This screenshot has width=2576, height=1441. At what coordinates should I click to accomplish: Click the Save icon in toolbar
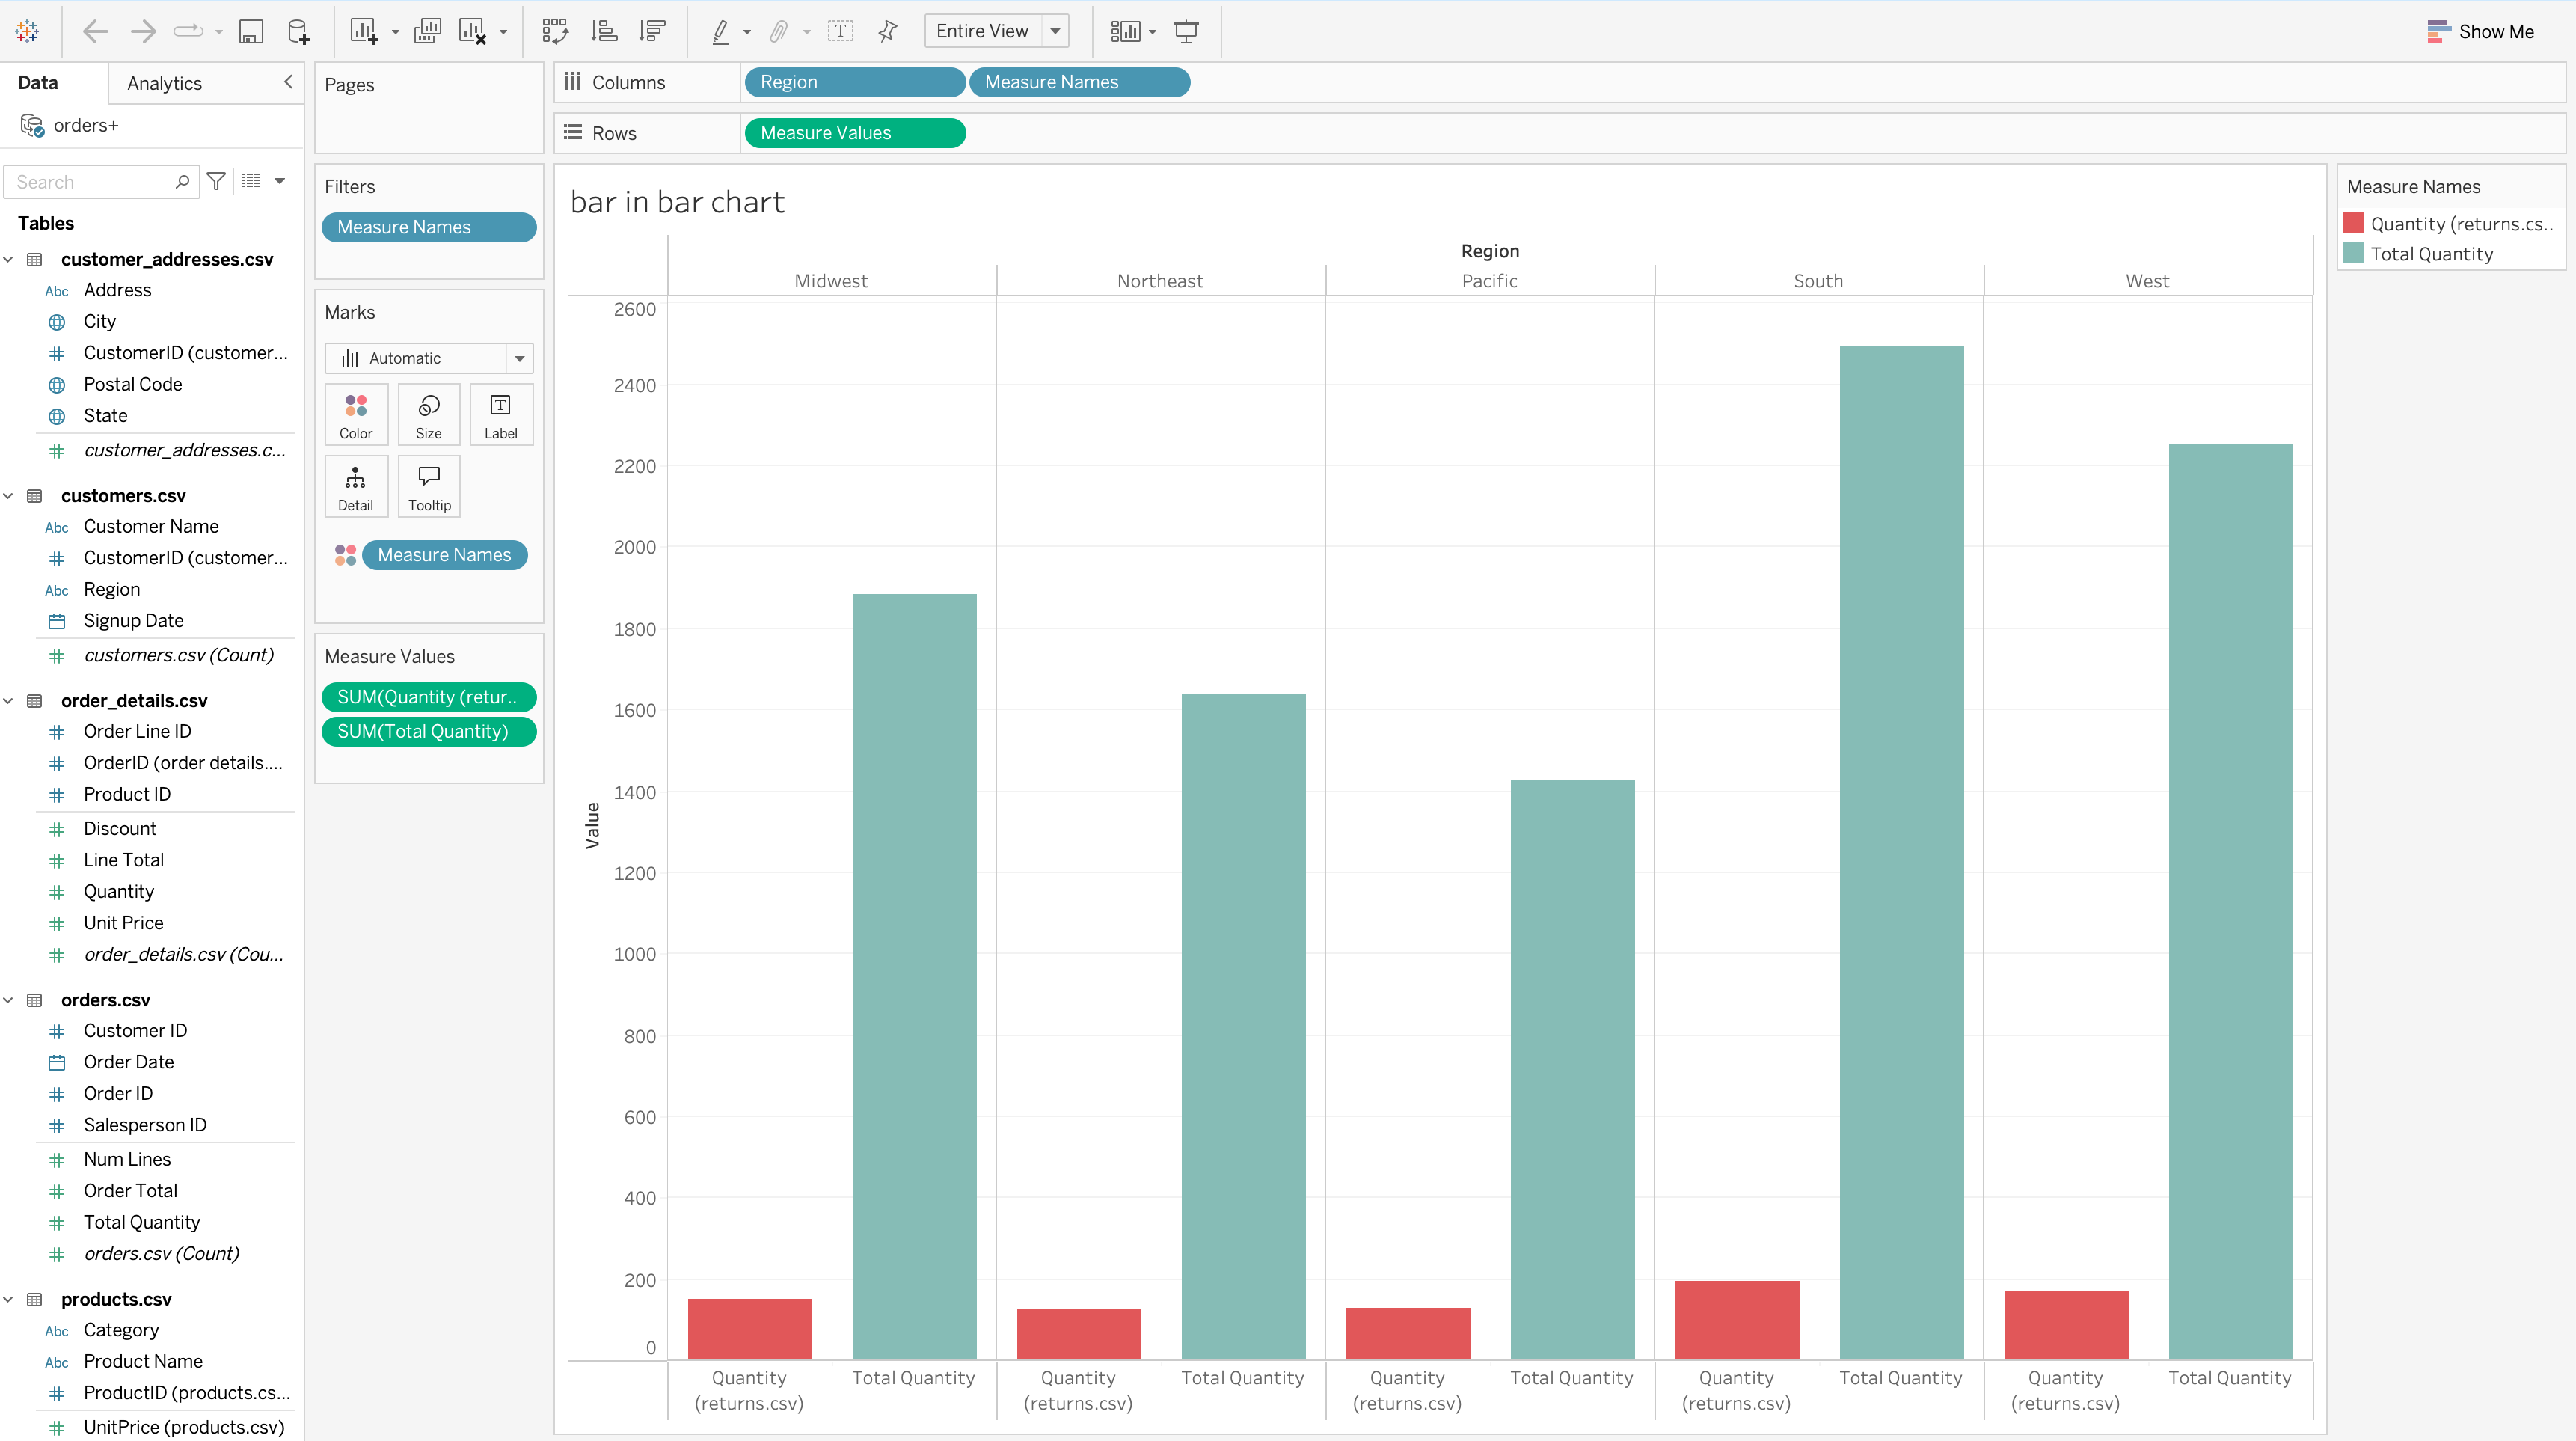251,31
